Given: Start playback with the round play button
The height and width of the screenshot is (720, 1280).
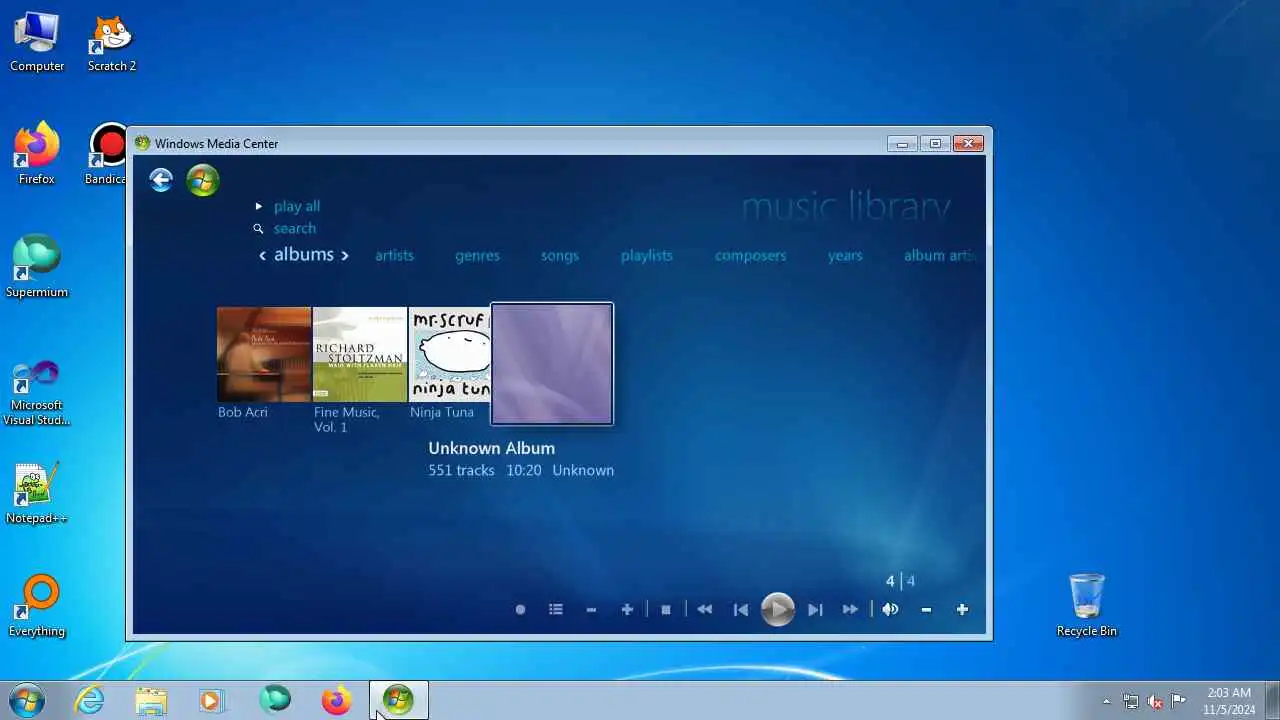Looking at the screenshot, I should [778, 609].
